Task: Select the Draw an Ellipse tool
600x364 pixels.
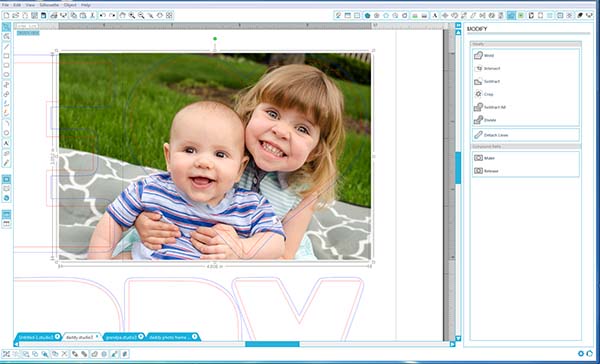Action: click(x=6, y=75)
